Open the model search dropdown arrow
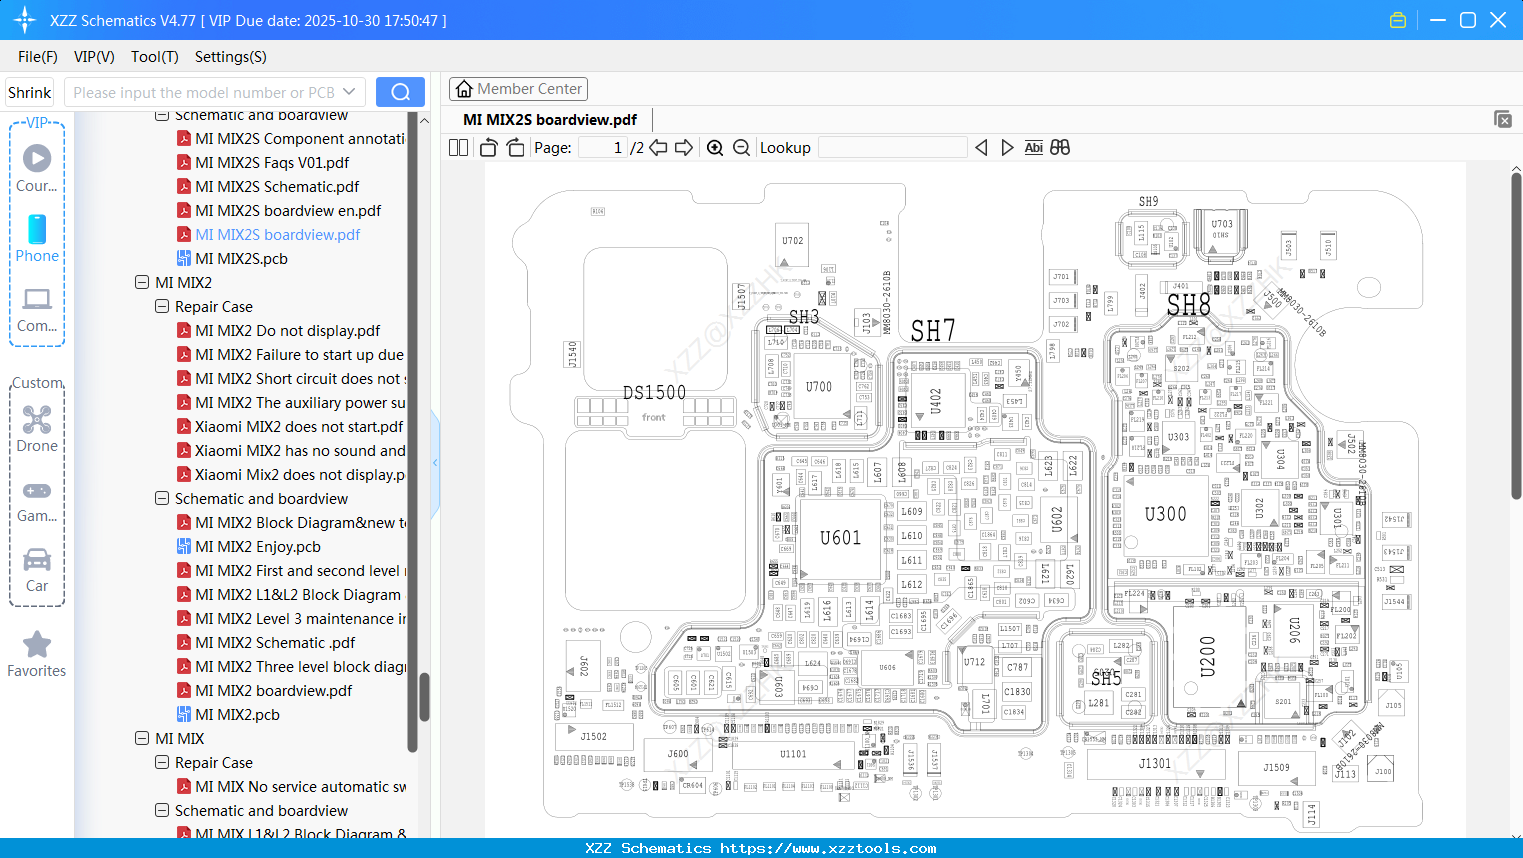Viewport: 1523px width, 858px height. [x=349, y=91]
